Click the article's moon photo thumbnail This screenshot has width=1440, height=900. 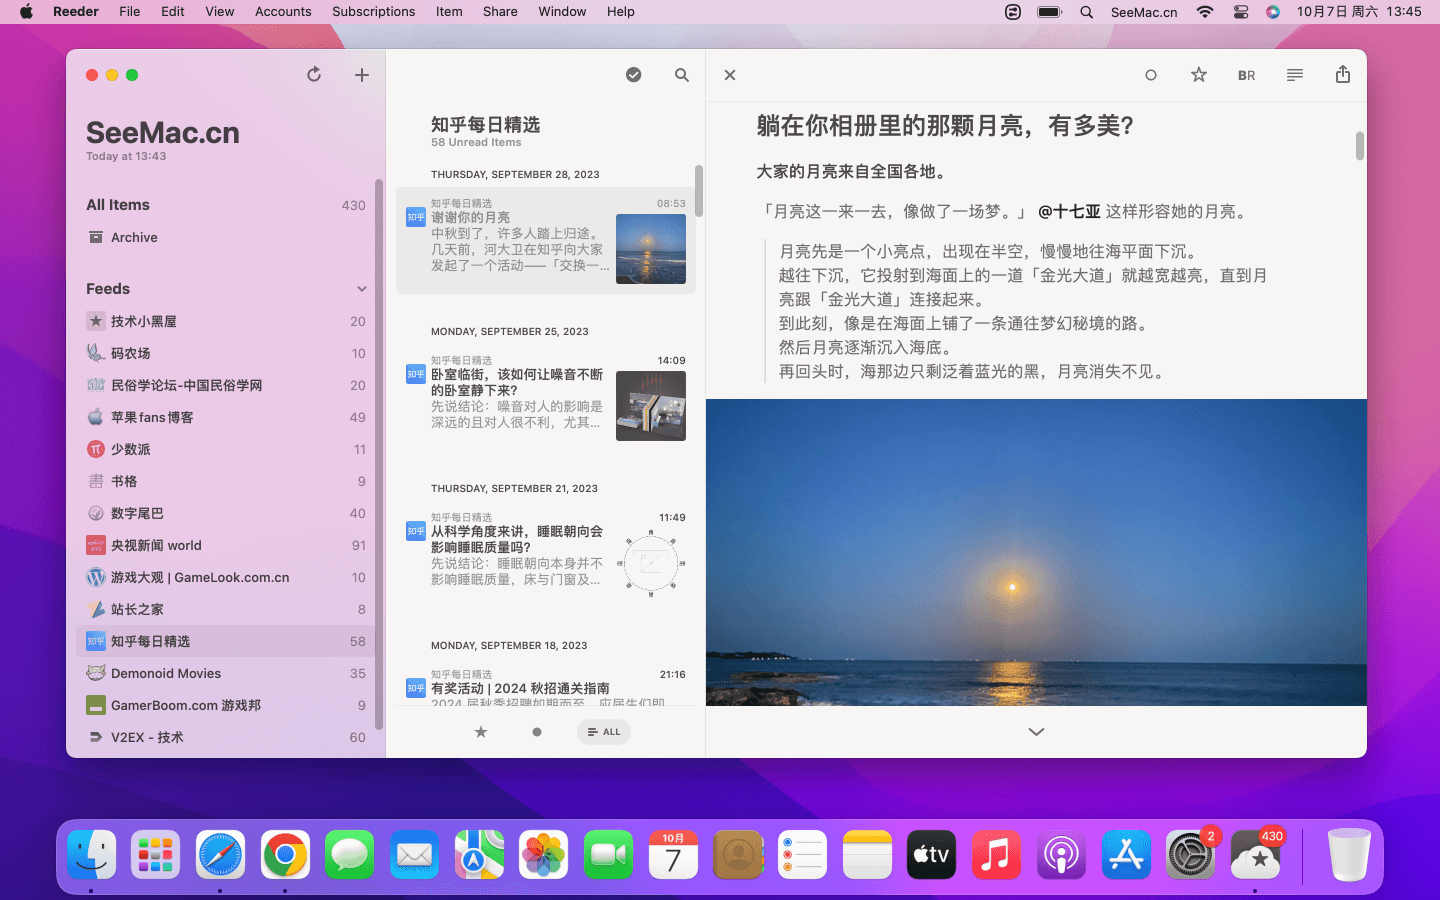coord(651,249)
